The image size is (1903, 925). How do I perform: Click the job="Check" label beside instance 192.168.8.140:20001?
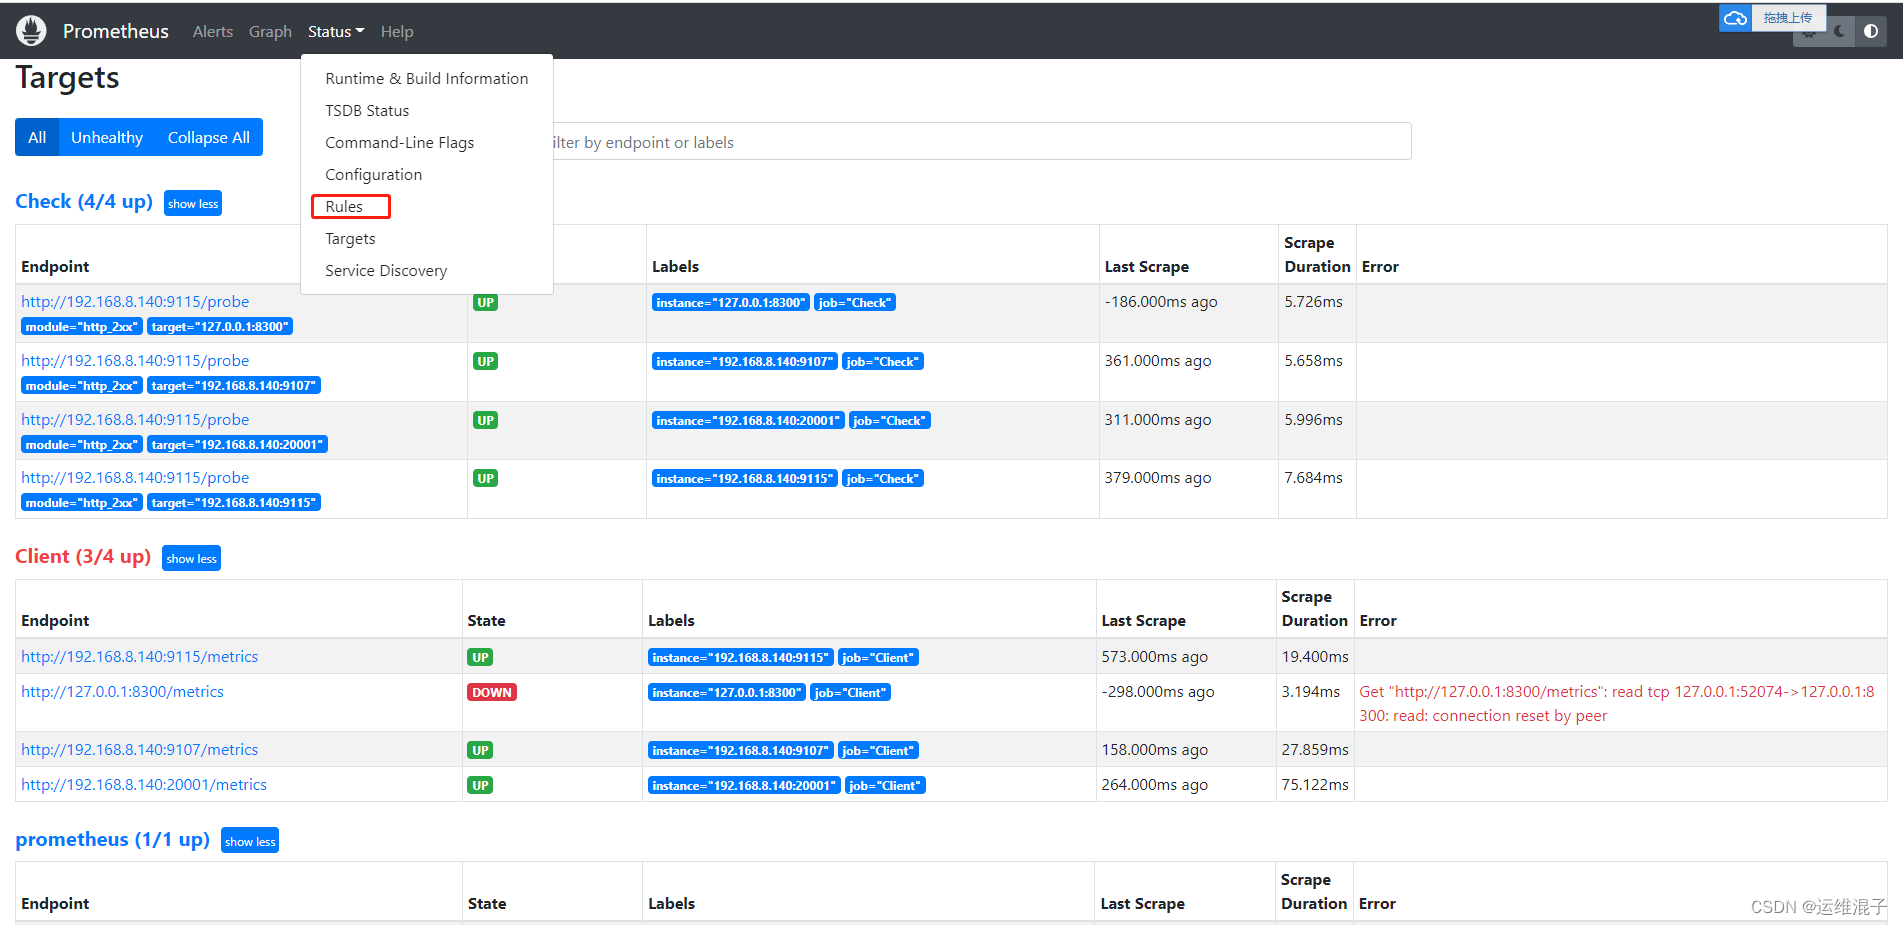[890, 420]
